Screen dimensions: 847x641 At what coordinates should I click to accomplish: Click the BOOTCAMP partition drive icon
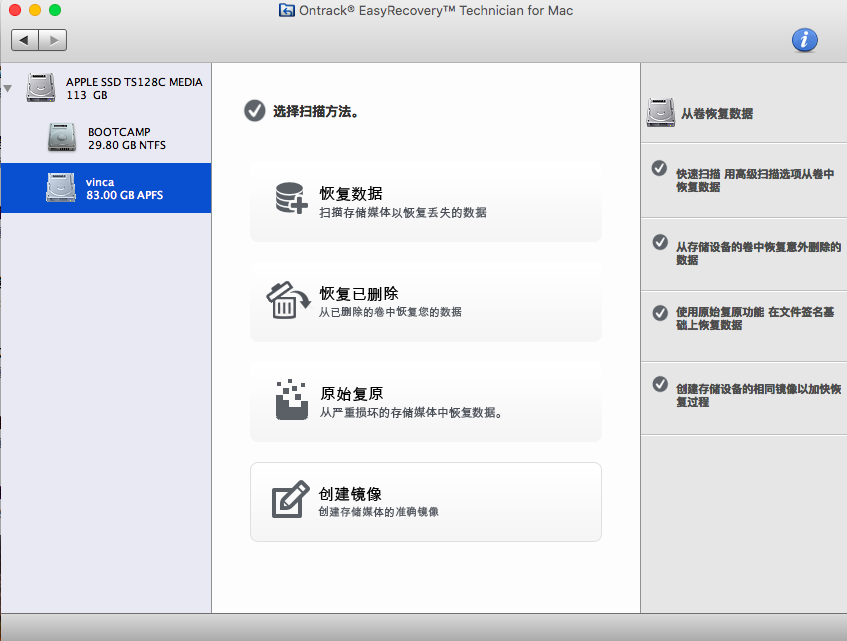pos(61,137)
